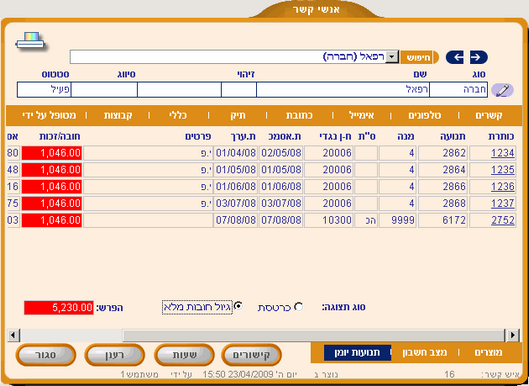529x386 pixels.
Task: Open document link 2752
Action: click(x=503, y=220)
